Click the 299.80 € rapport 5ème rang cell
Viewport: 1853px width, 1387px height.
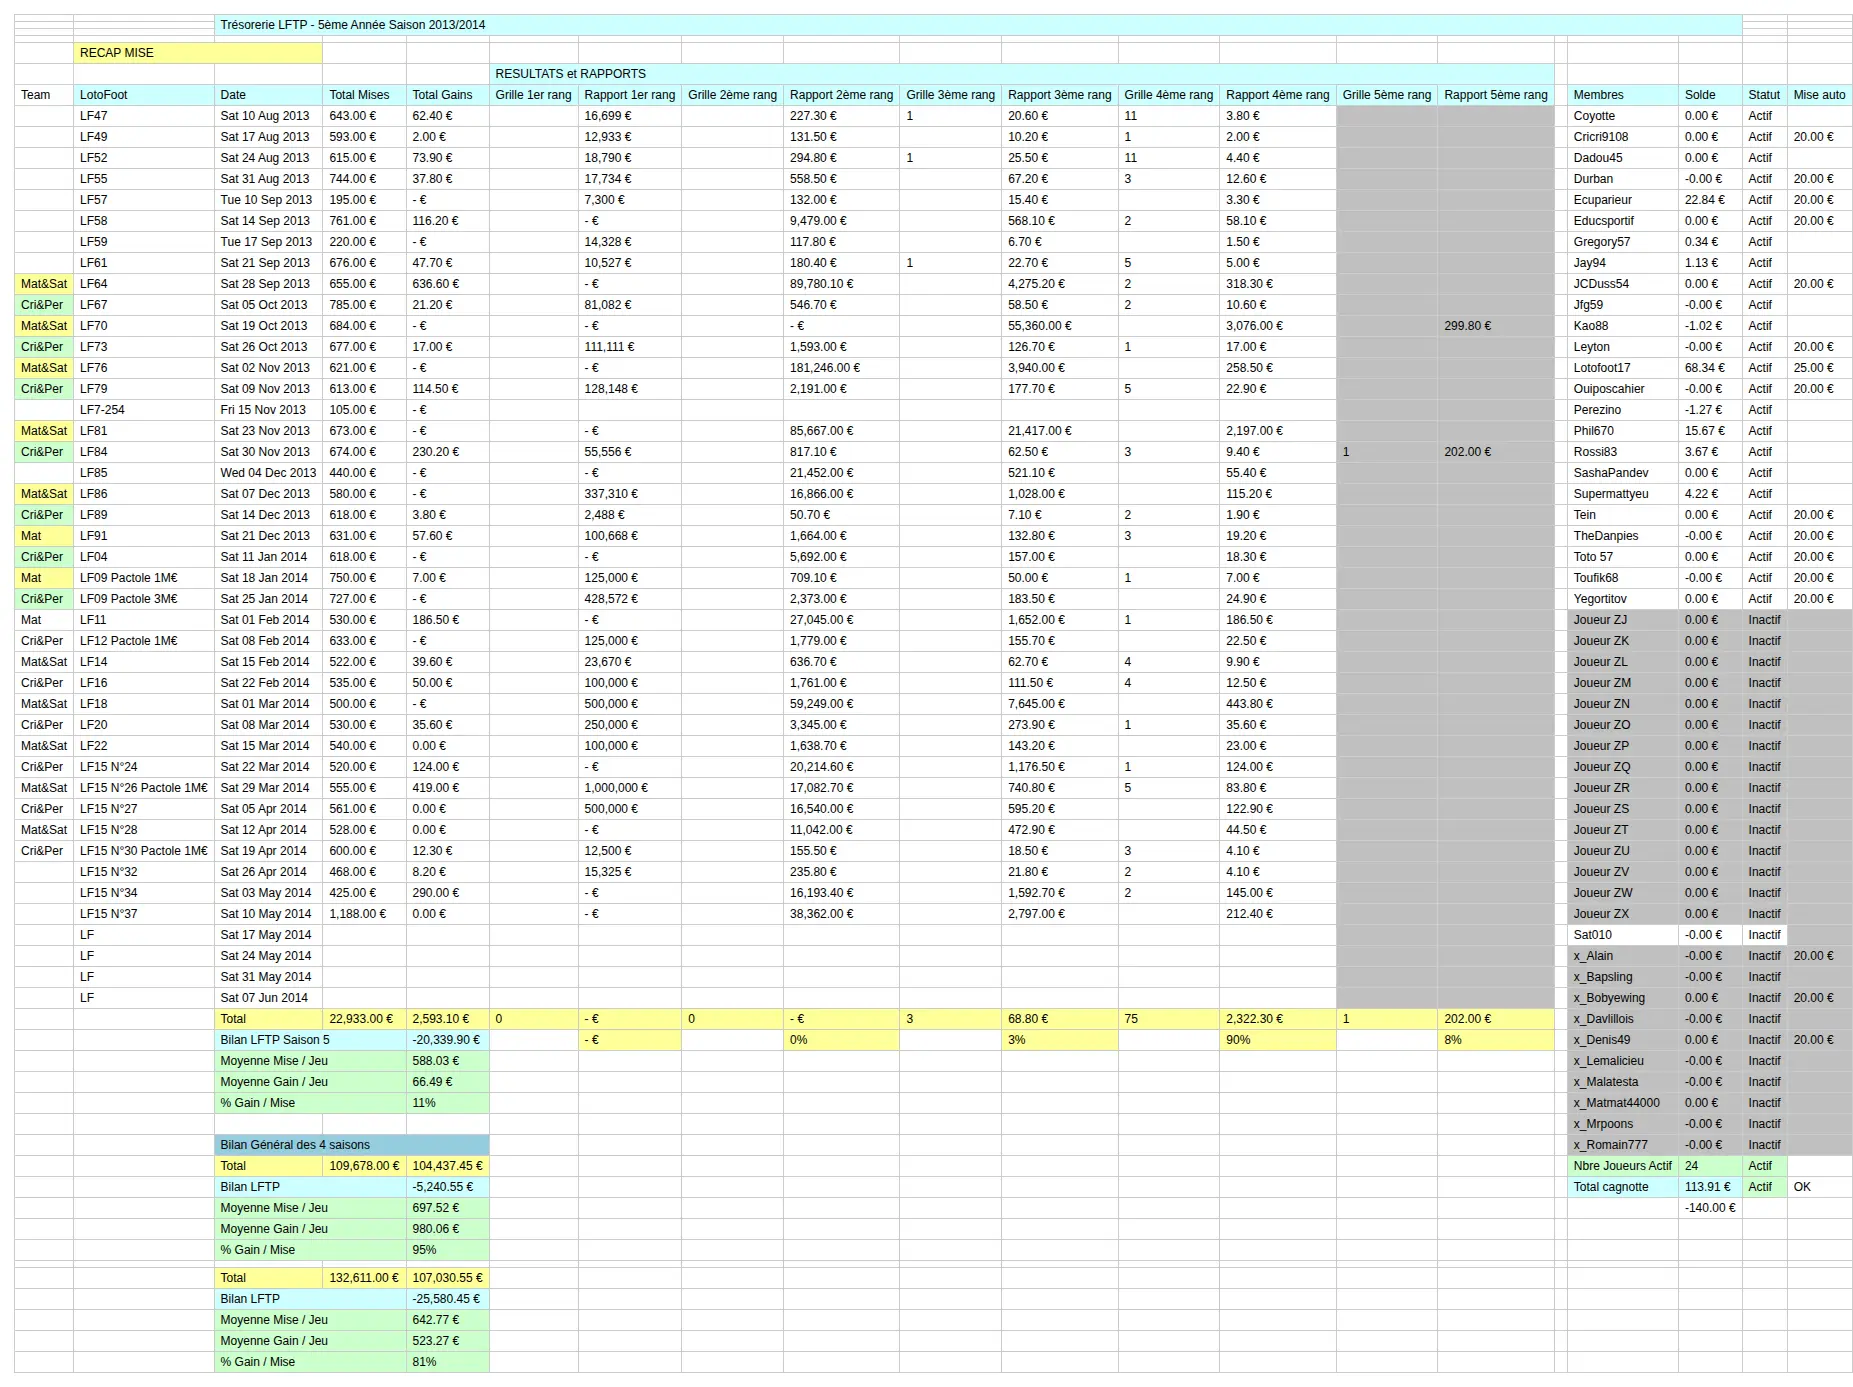click(x=1496, y=326)
